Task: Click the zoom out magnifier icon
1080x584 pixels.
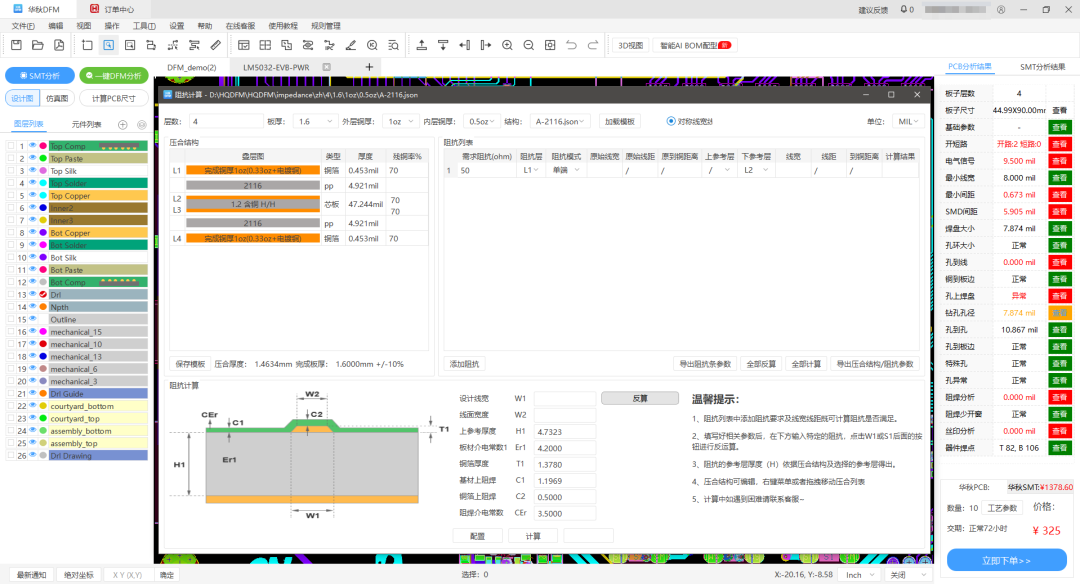Action: point(528,45)
